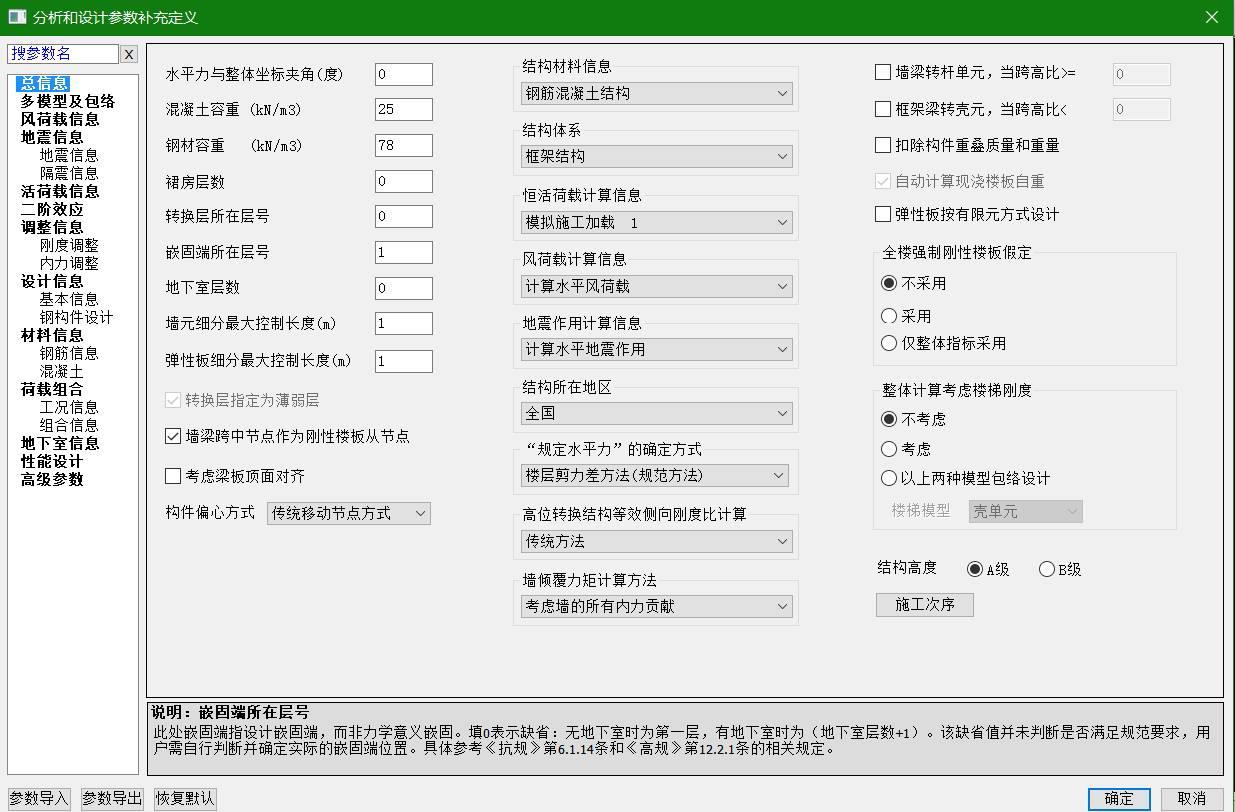Go to 风荷载信息 in sidebar
Image resolution: width=1235 pixels, height=812 pixels.
click(60, 119)
